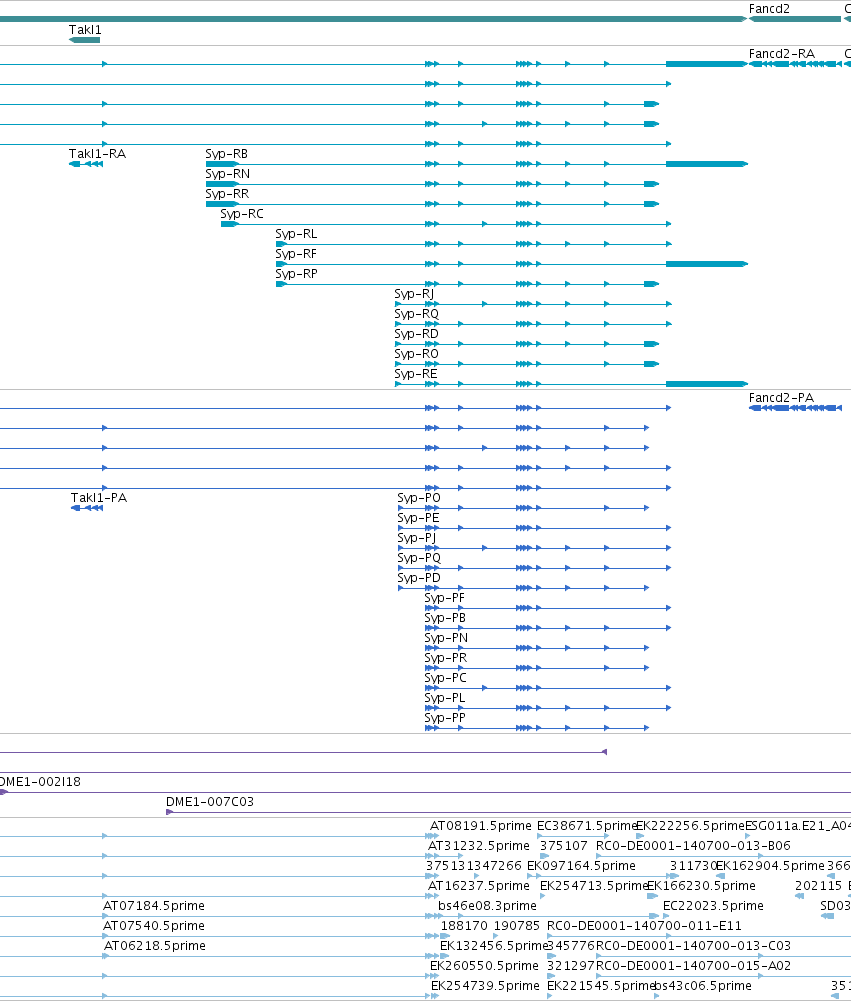Open the Syp-RN transcript
The height and width of the screenshot is (1001, 851).
pyautogui.click(x=227, y=174)
